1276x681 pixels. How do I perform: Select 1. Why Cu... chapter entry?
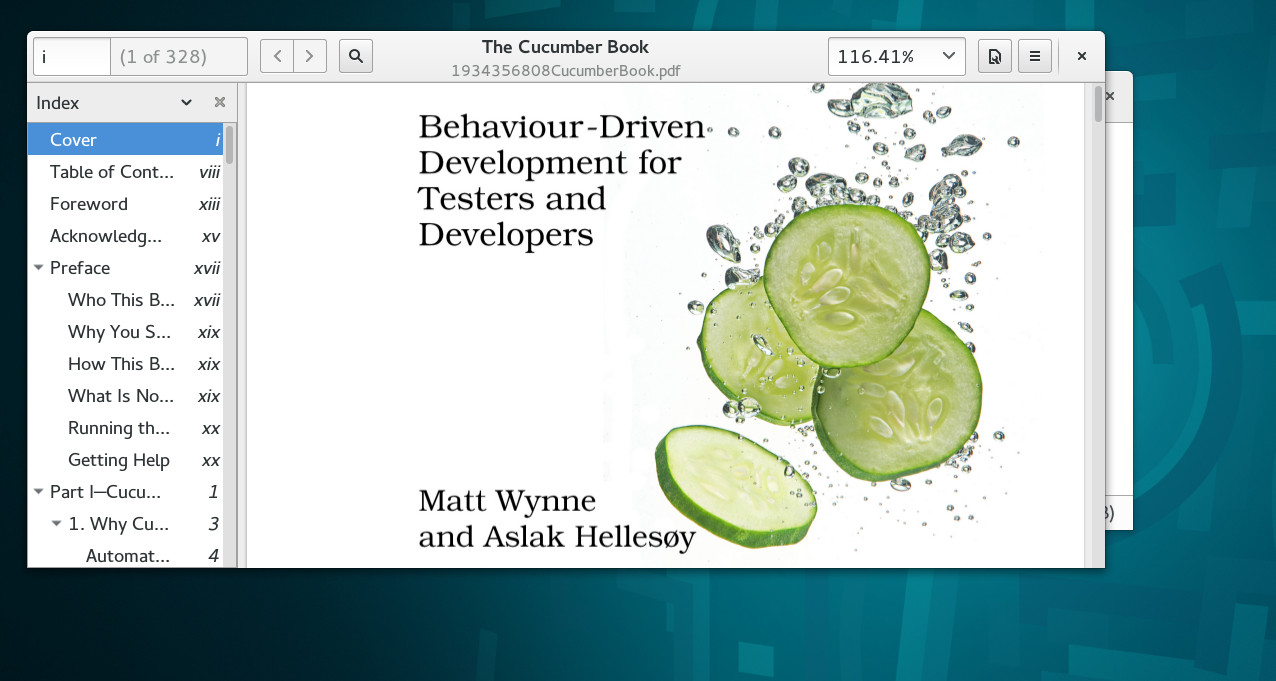pyautogui.click(x=125, y=524)
